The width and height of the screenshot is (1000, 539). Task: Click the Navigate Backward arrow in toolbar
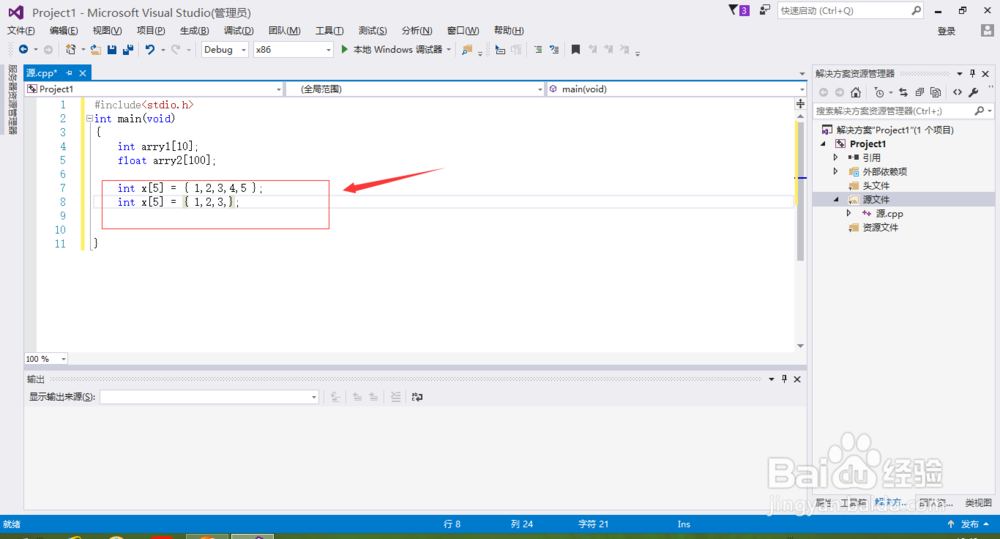[23, 49]
